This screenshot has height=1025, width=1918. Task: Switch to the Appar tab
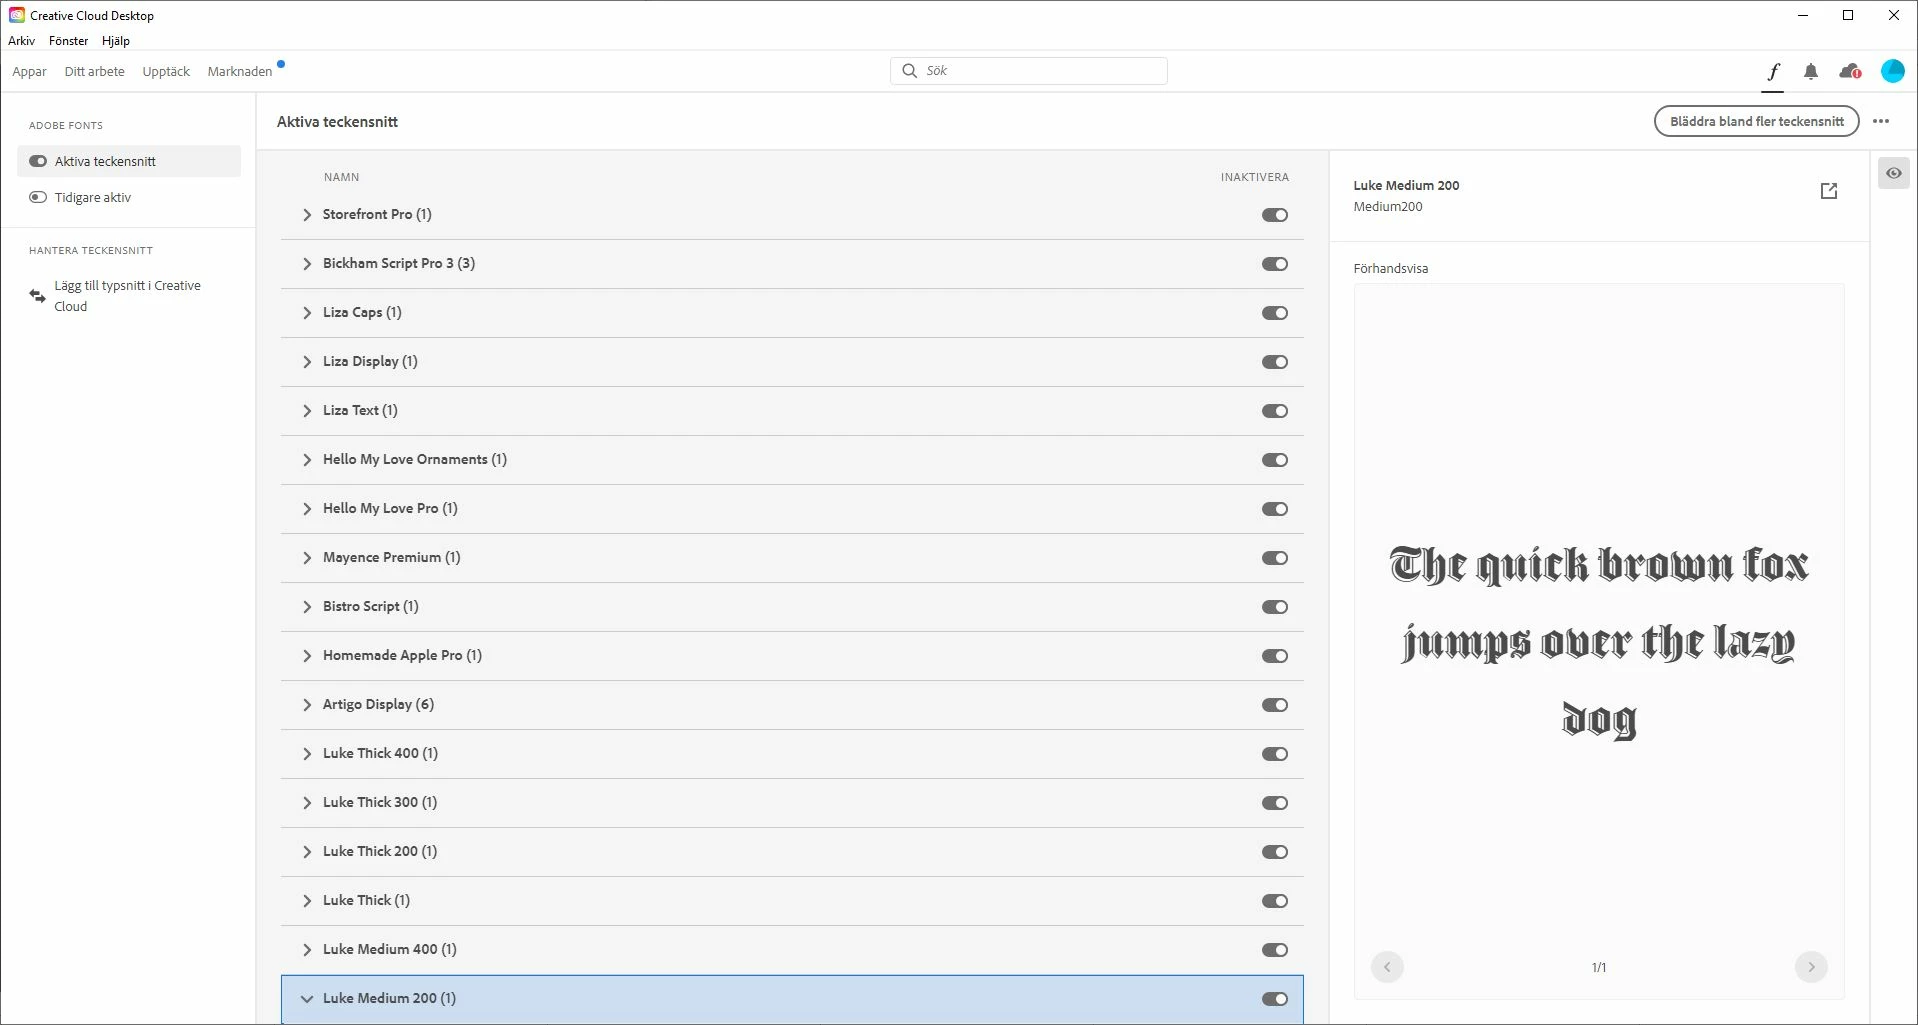click(x=29, y=71)
